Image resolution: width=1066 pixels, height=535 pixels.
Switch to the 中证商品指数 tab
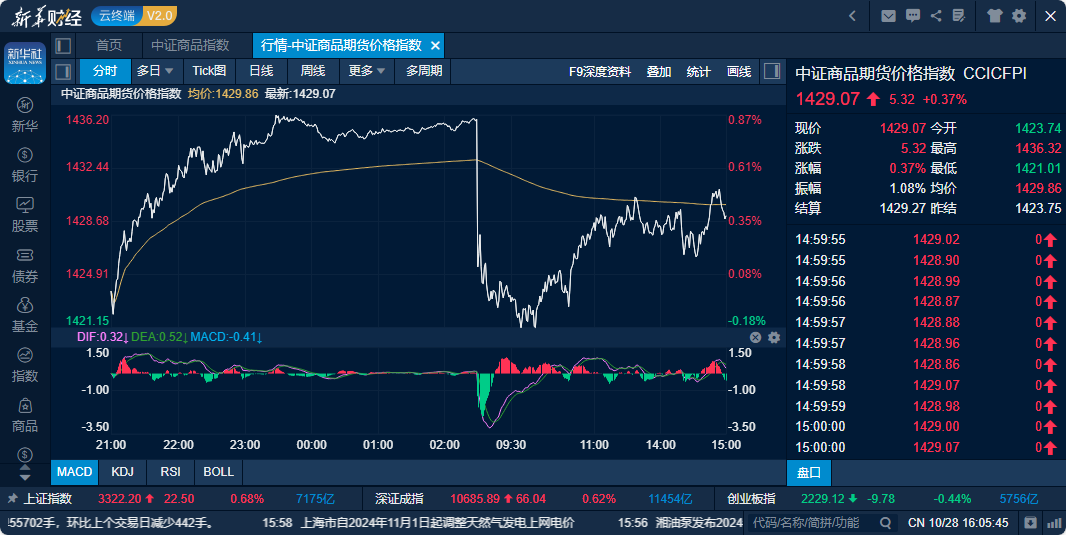click(x=190, y=46)
